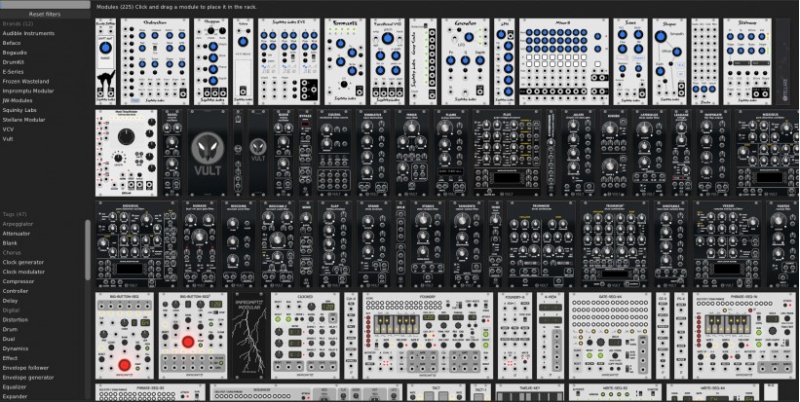This screenshot has height=402, width=800.
Task: Select the PHRASE-SEQ-16 module
Action: click(745, 336)
